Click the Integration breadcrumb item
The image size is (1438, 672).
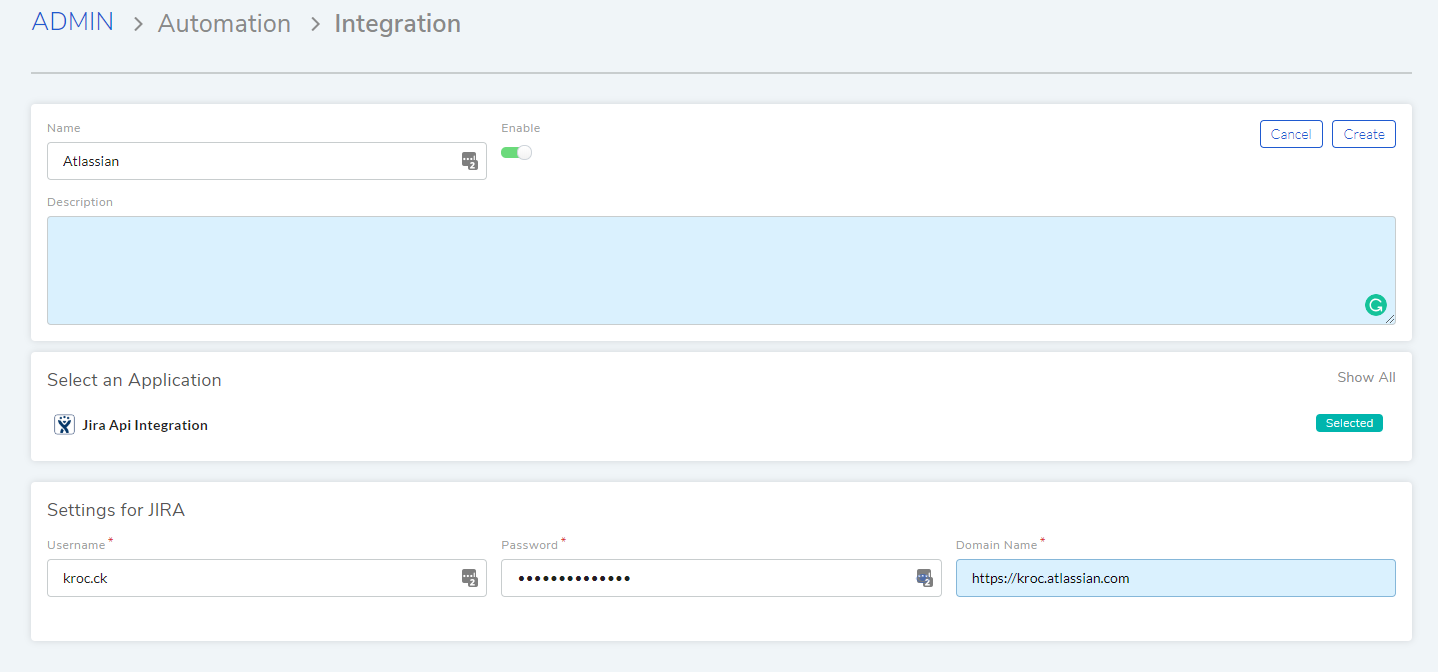click(397, 23)
